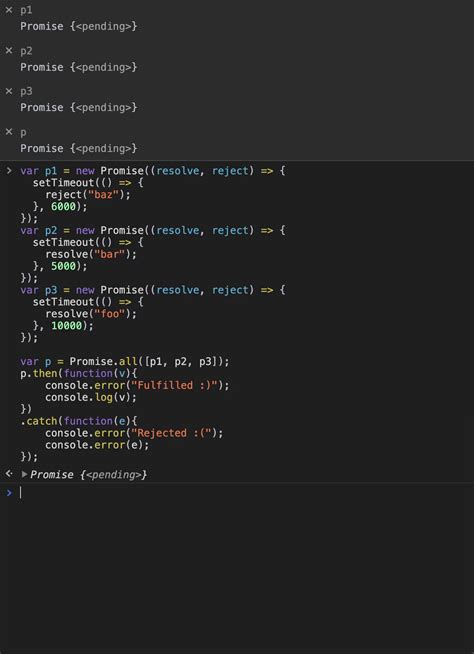
Task: Remove the live expression named p
Action: [9, 132]
